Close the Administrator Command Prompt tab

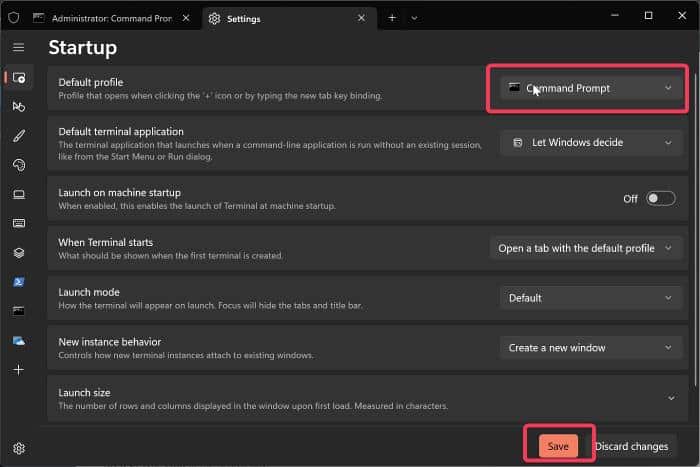(x=186, y=18)
